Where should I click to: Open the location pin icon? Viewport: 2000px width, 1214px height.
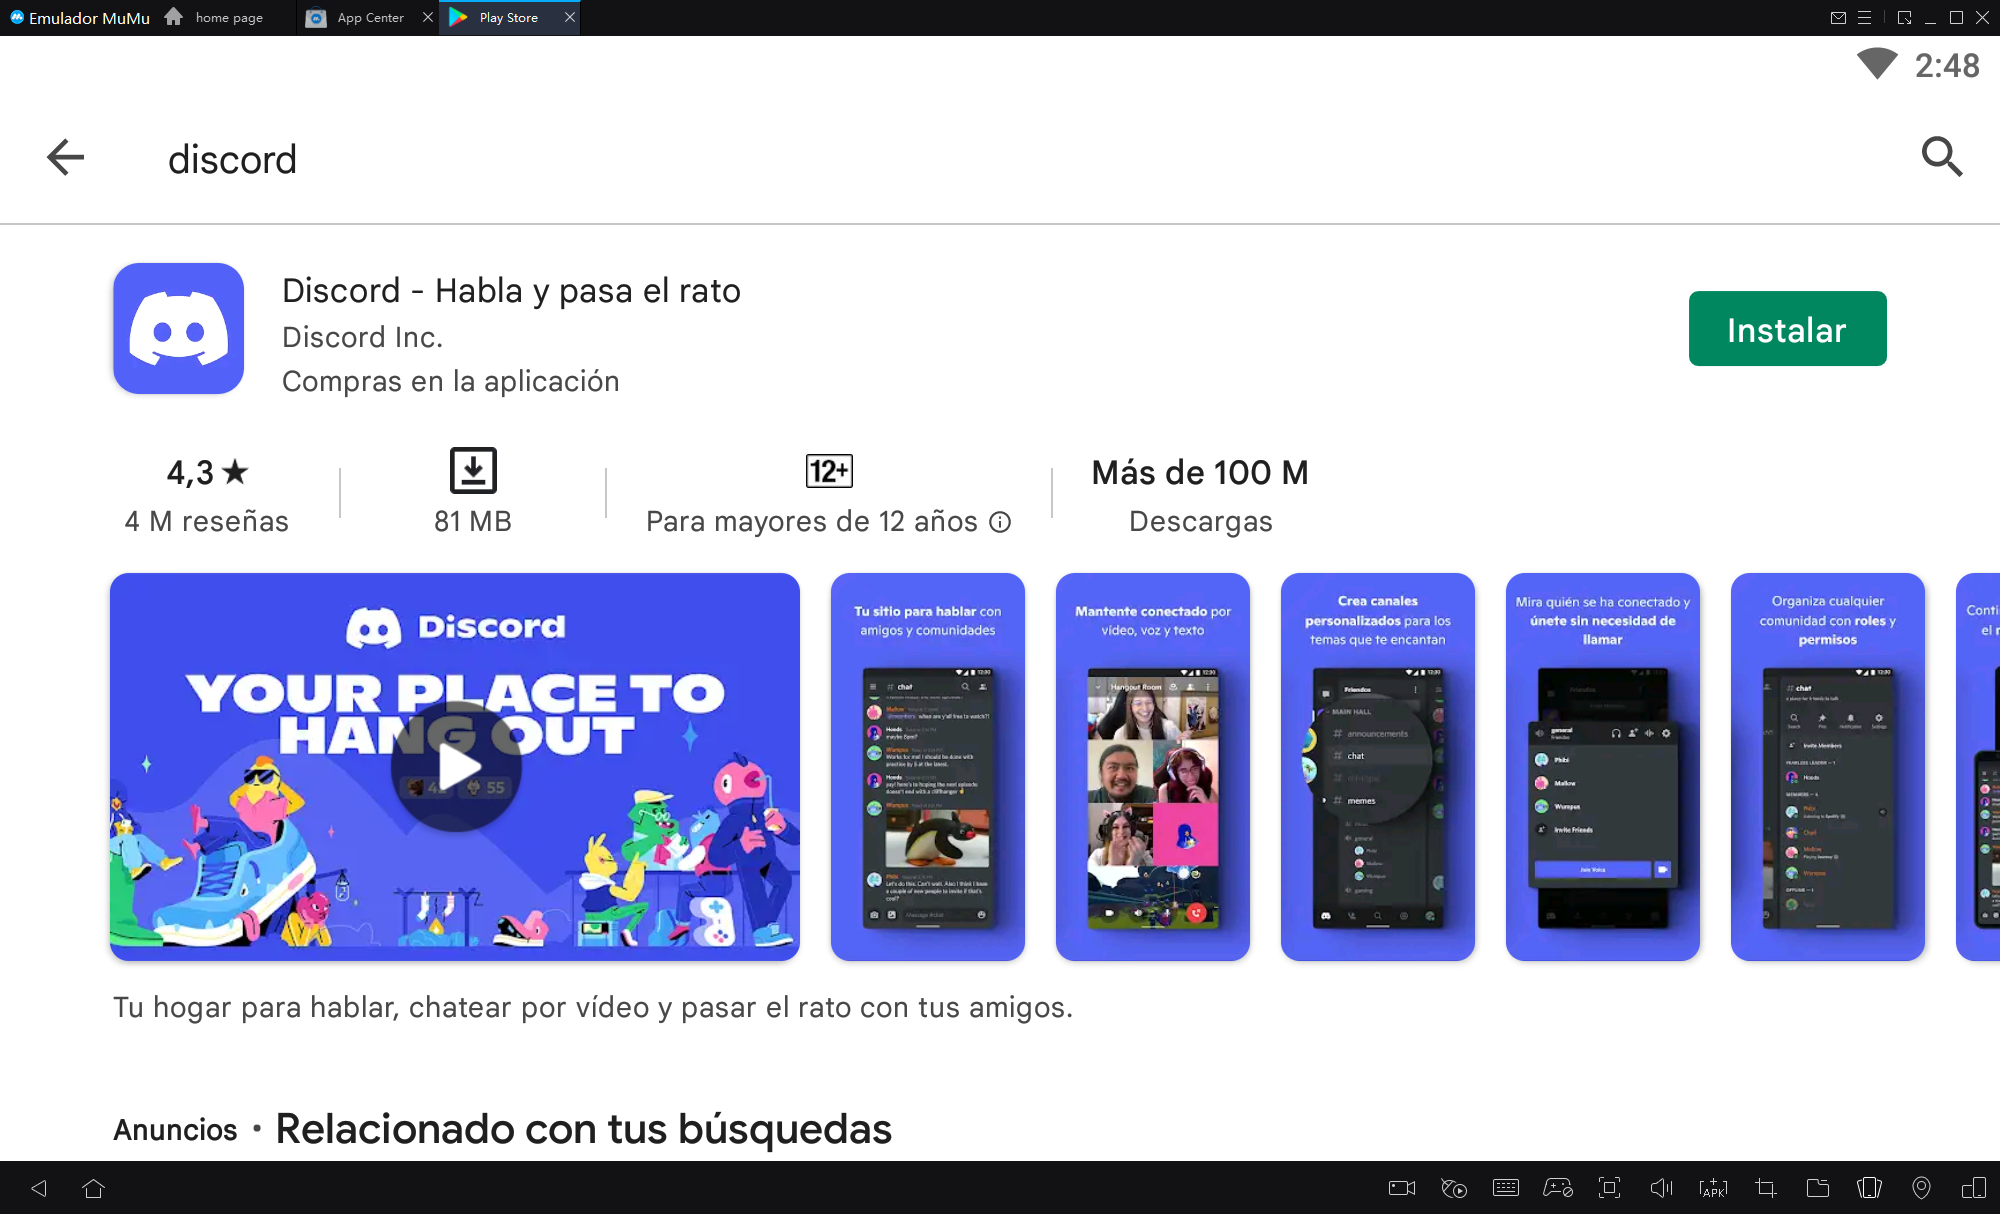click(x=1921, y=1188)
